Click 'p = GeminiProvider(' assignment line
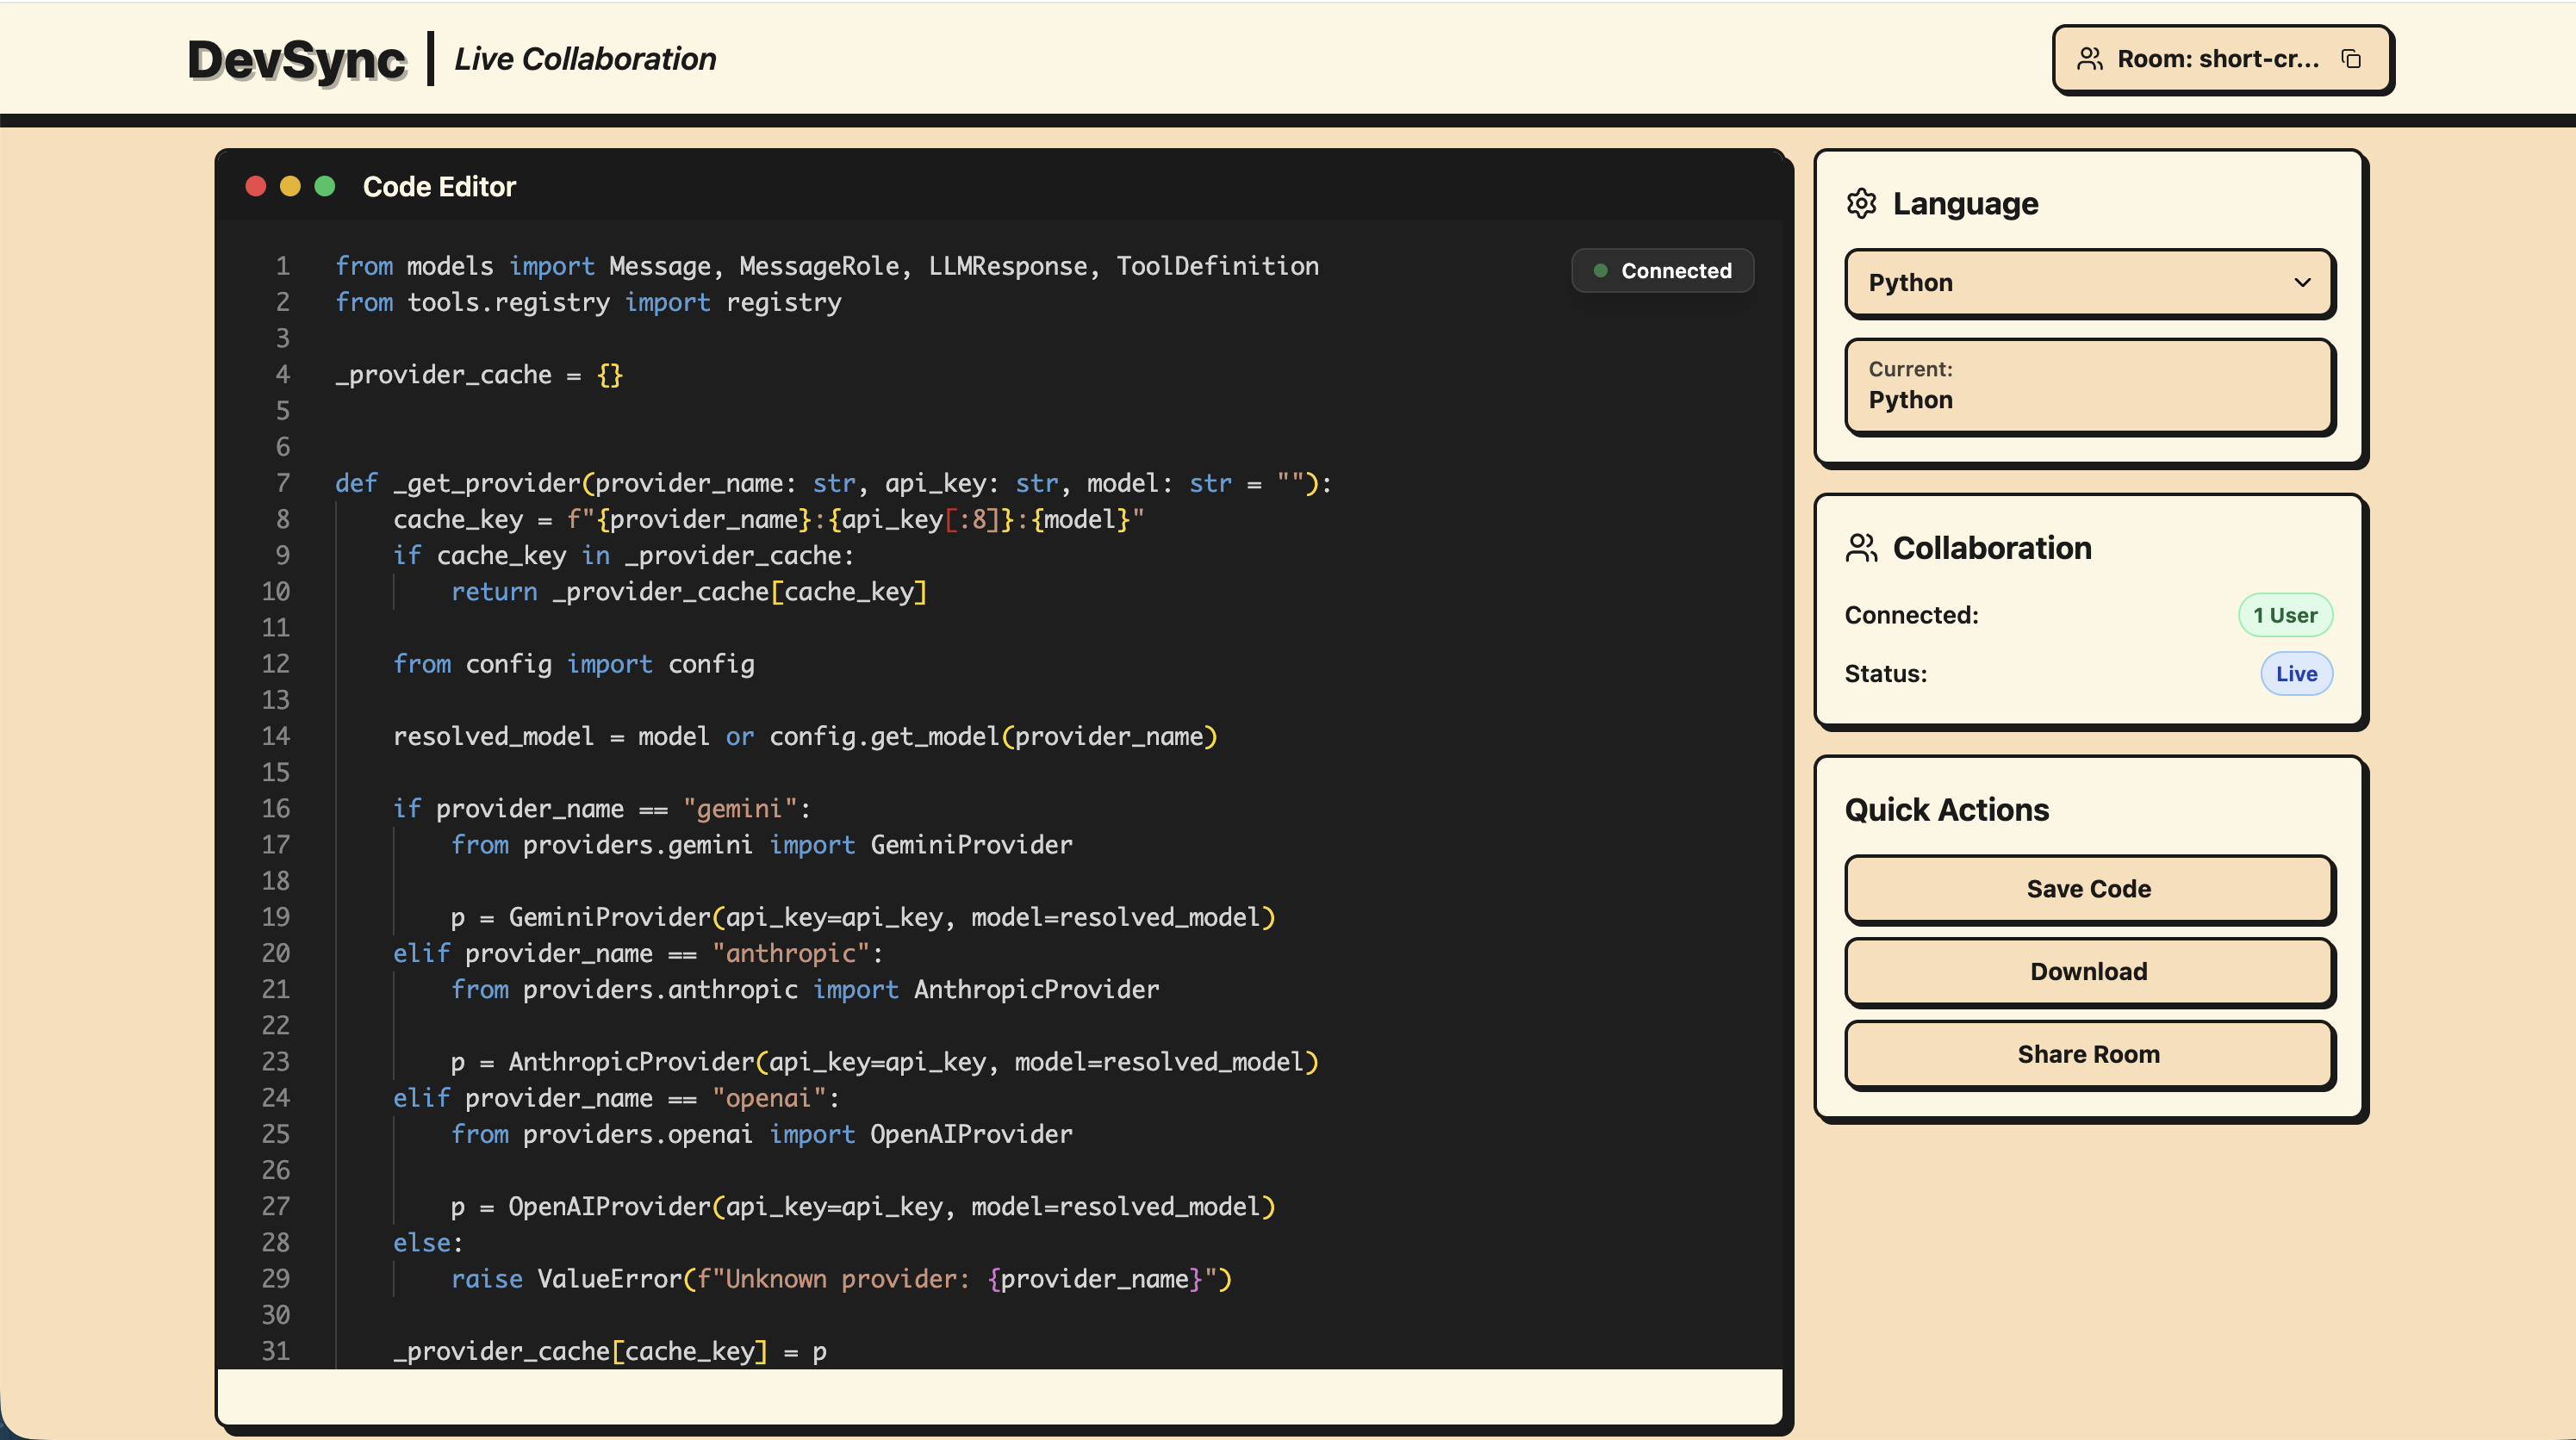 pyautogui.click(x=863, y=918)
